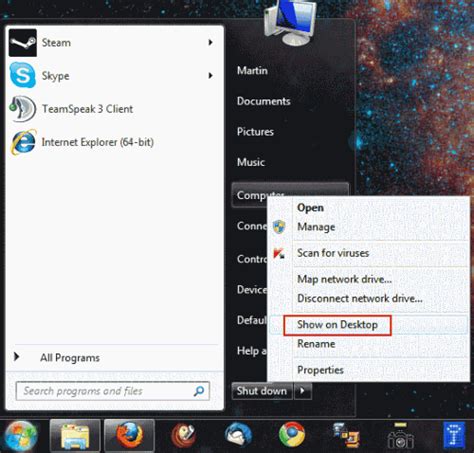The image size is (474, 453).
Task: Click the Internet Explorer (64-bit) name
Action: coord(98,142)
